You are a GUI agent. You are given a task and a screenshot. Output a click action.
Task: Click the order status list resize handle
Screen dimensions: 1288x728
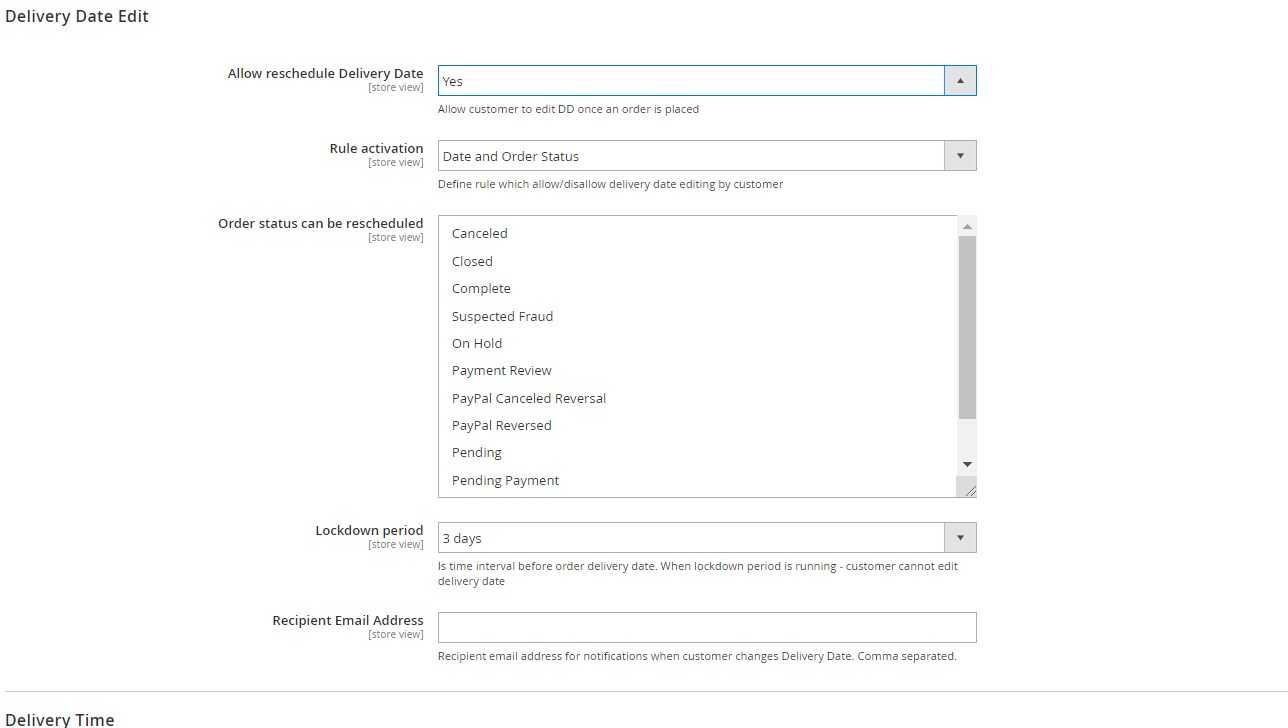point(968,489)
